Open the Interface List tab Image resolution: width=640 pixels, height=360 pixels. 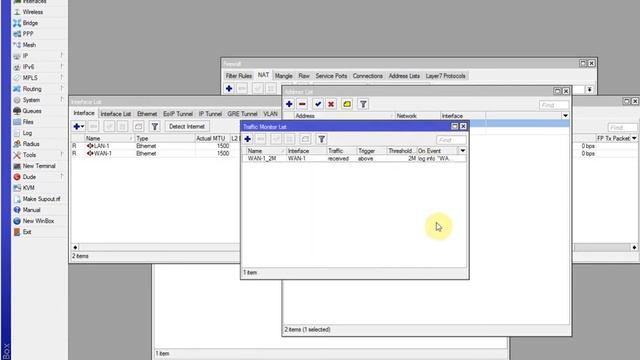click(116, 114)
